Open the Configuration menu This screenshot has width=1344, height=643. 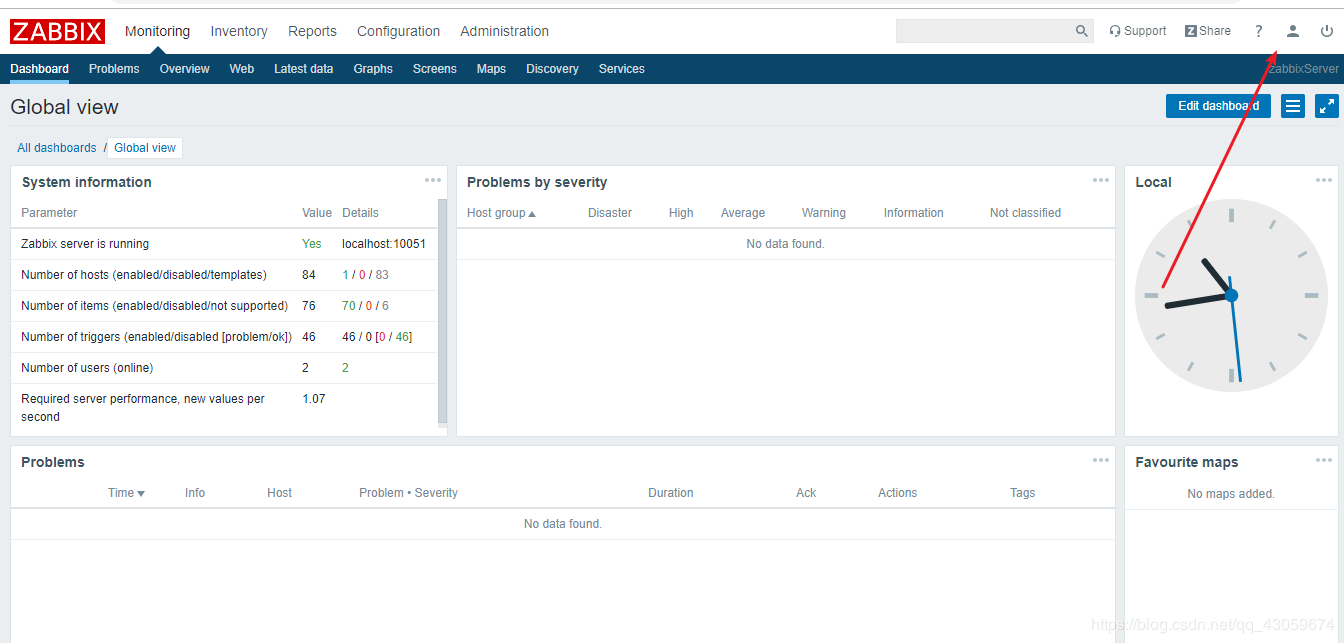398,31
